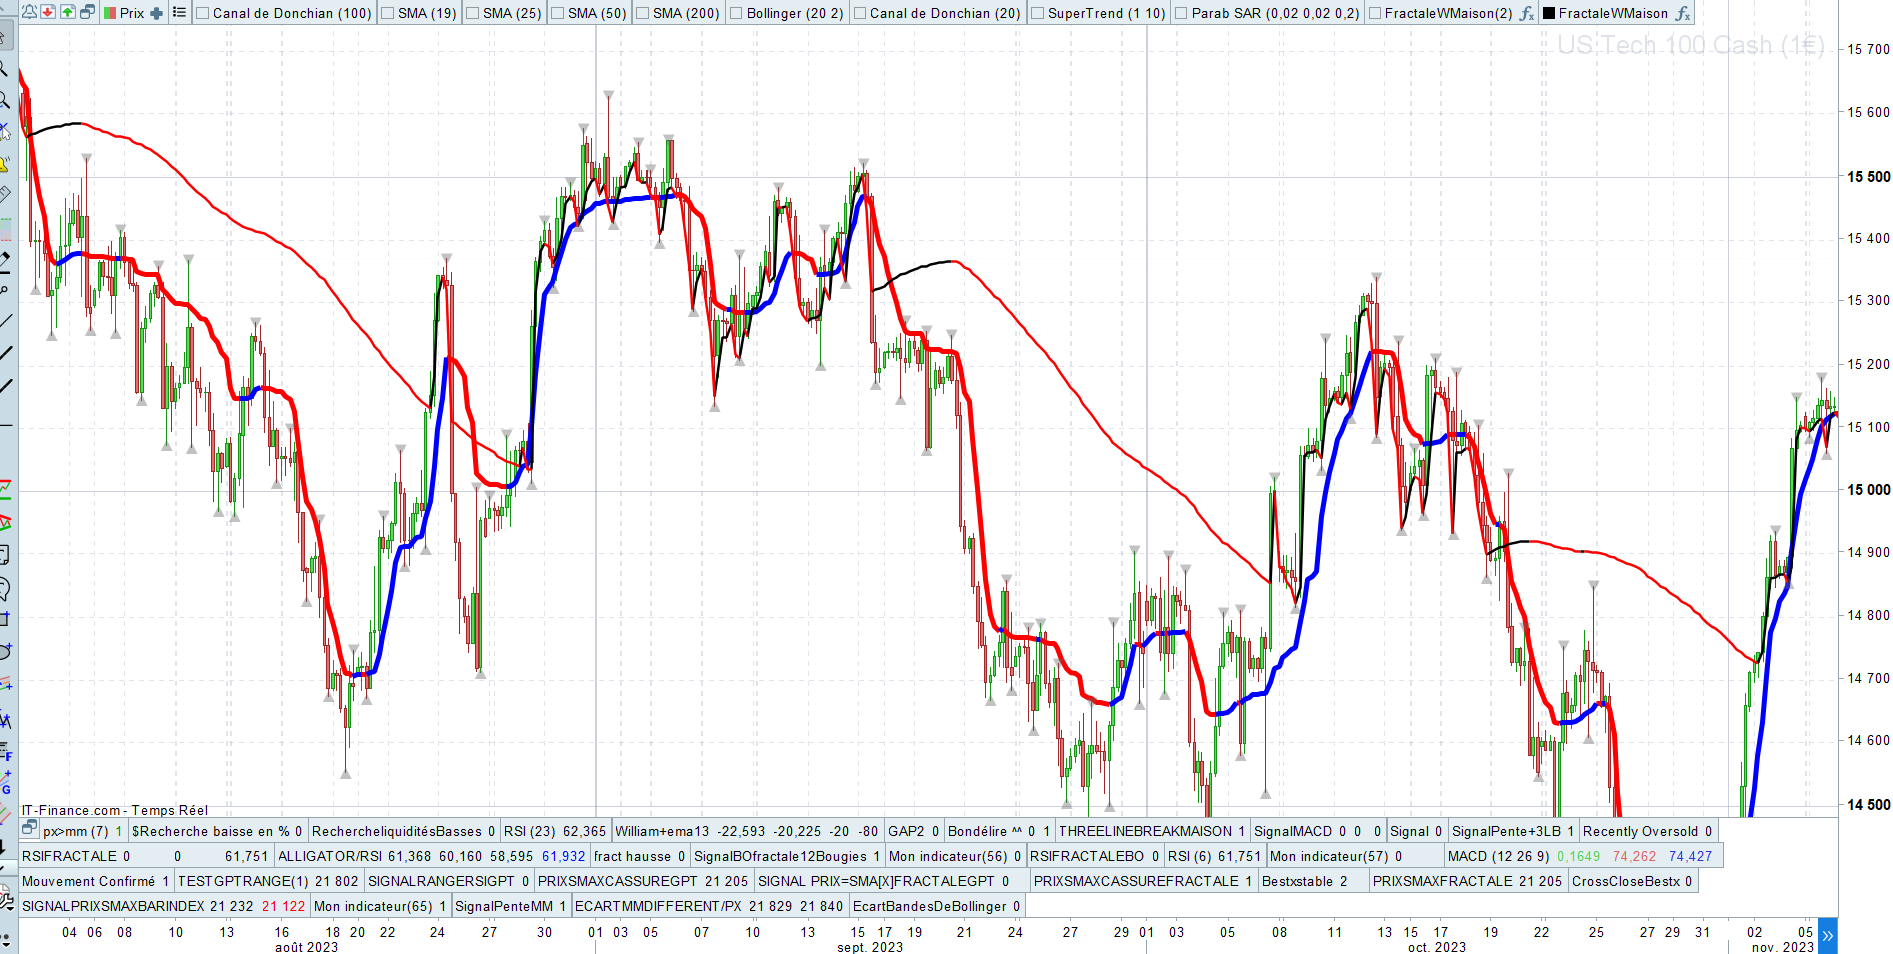Click the red down-arrow sell icon

[x=48, y=13]
